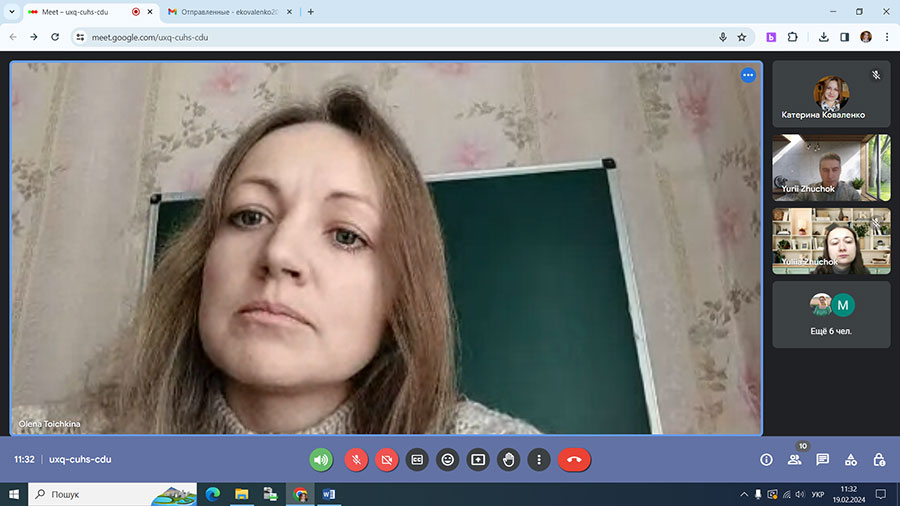This screenshot has width=900, height=506.
Task: Open emoji reactions panel
Action: (x=448, y=460)
